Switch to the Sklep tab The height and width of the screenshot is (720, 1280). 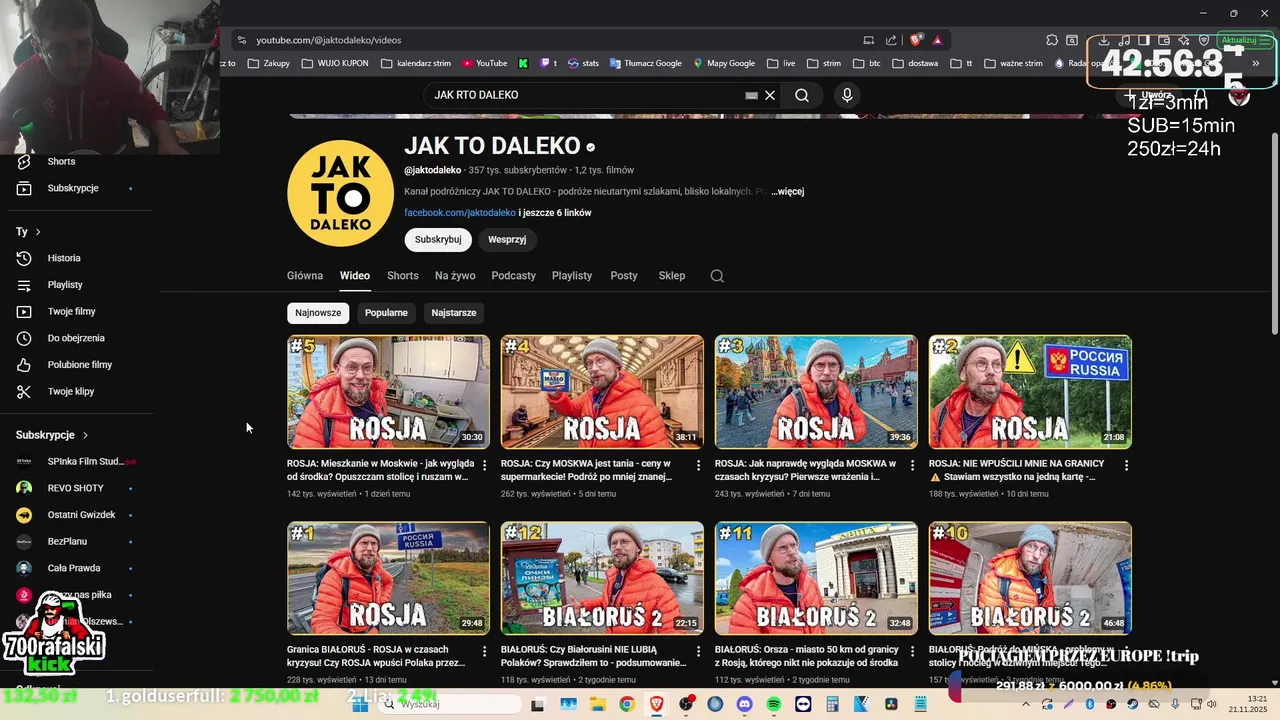pyautogui.click(x=672, y=276)
